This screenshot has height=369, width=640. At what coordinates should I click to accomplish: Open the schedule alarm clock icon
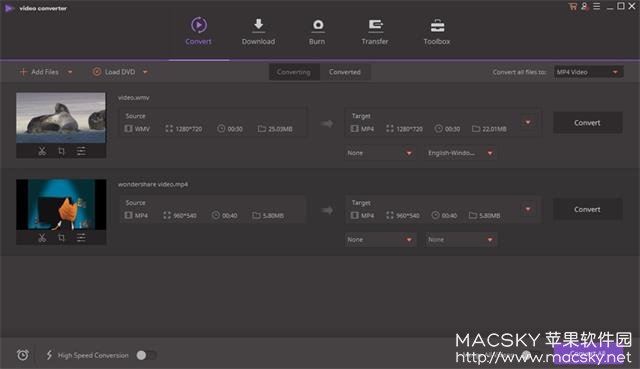tap(23, 355)
